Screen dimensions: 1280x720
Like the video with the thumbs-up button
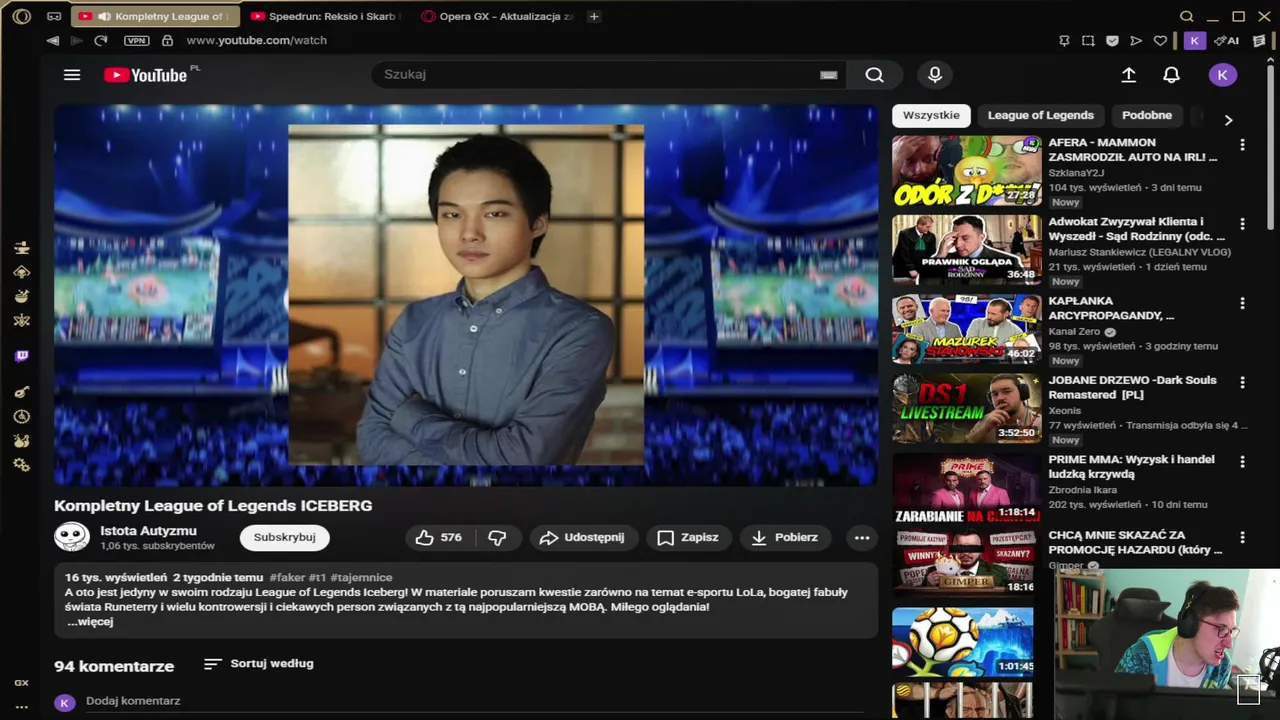tap(438, 537)
